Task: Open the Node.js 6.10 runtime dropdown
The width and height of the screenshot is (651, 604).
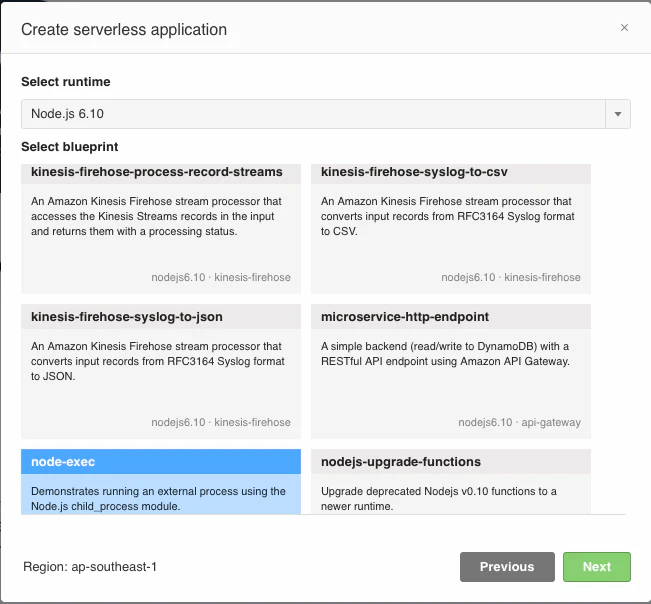Action: click(x=326, y=114)
